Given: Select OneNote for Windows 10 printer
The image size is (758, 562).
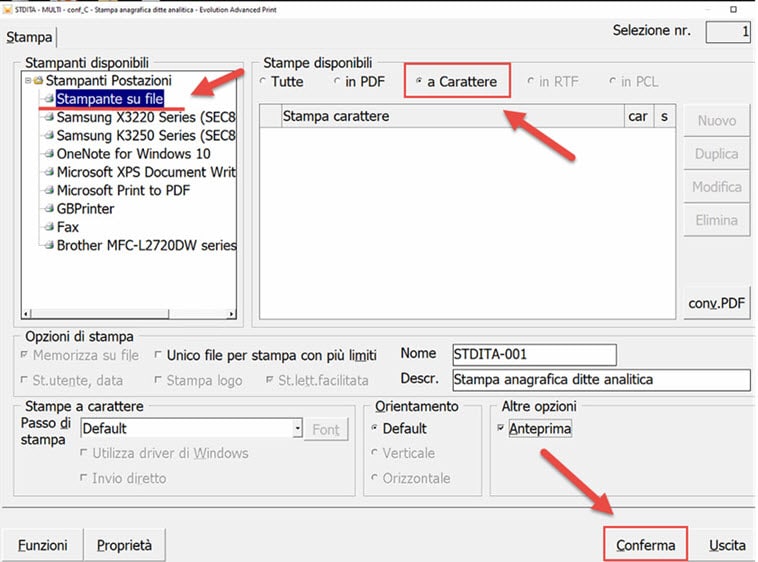Looking at the screenshot, I should pyautogui.click(x=133, y=154).
